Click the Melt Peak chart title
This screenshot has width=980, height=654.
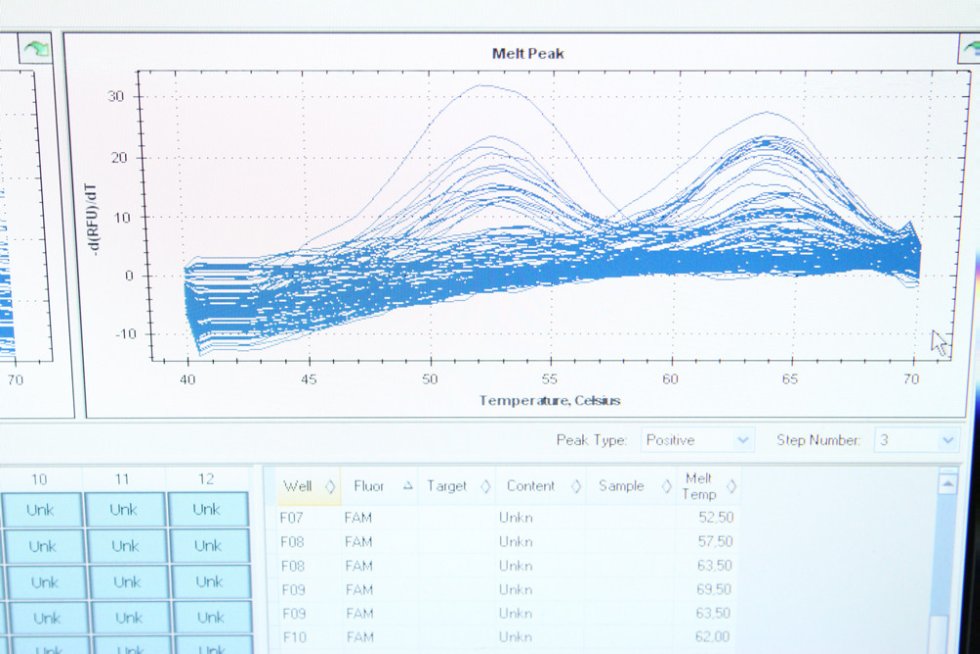(527, 53)
